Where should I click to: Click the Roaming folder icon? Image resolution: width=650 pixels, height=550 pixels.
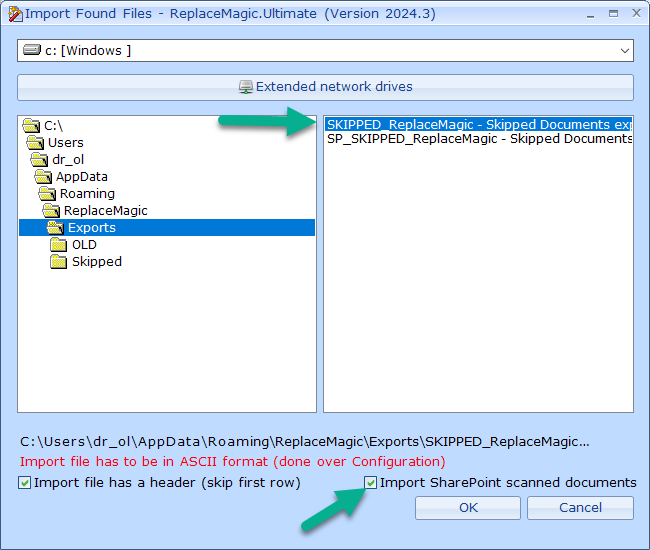47,194
